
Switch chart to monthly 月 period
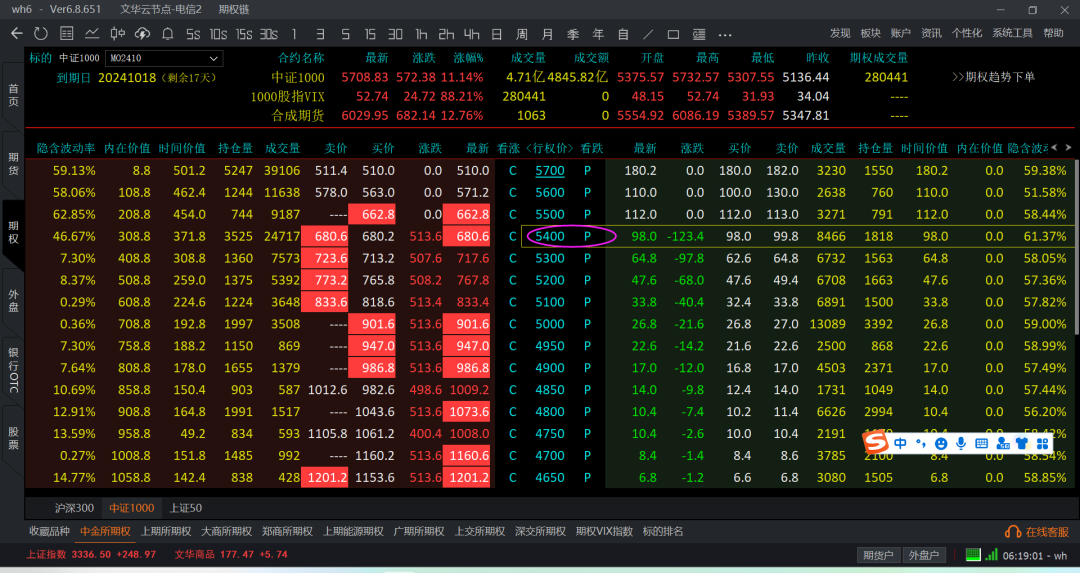pyautogui.click(x=548, y=34)
